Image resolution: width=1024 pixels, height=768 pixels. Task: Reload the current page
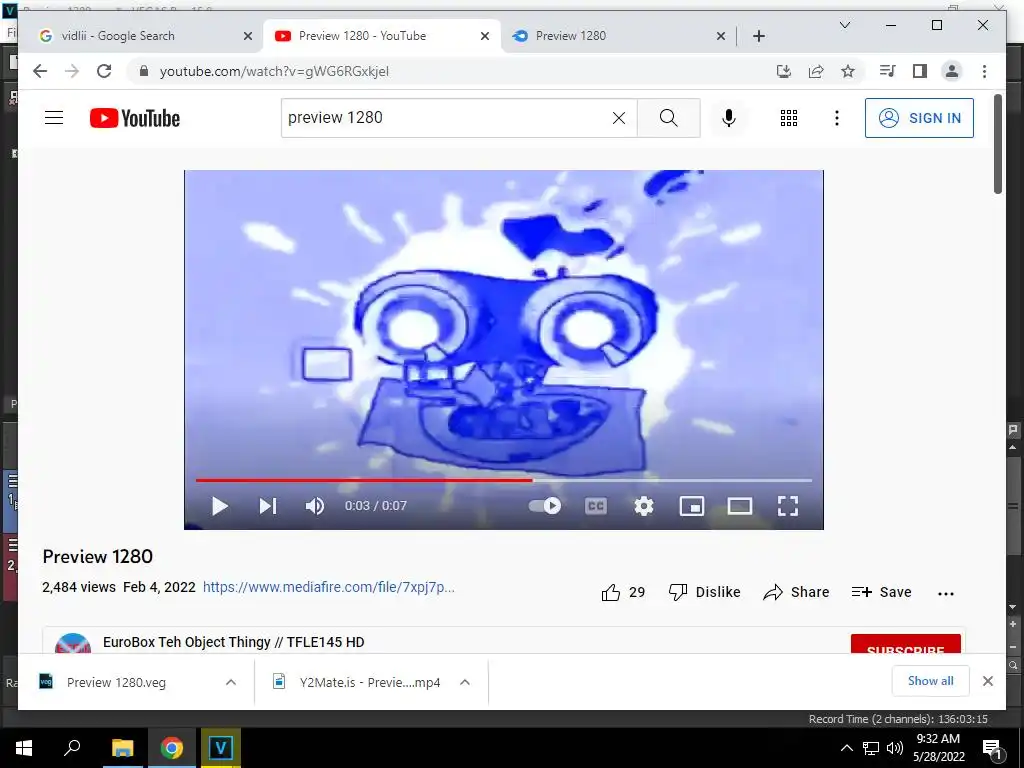(104, 71)
